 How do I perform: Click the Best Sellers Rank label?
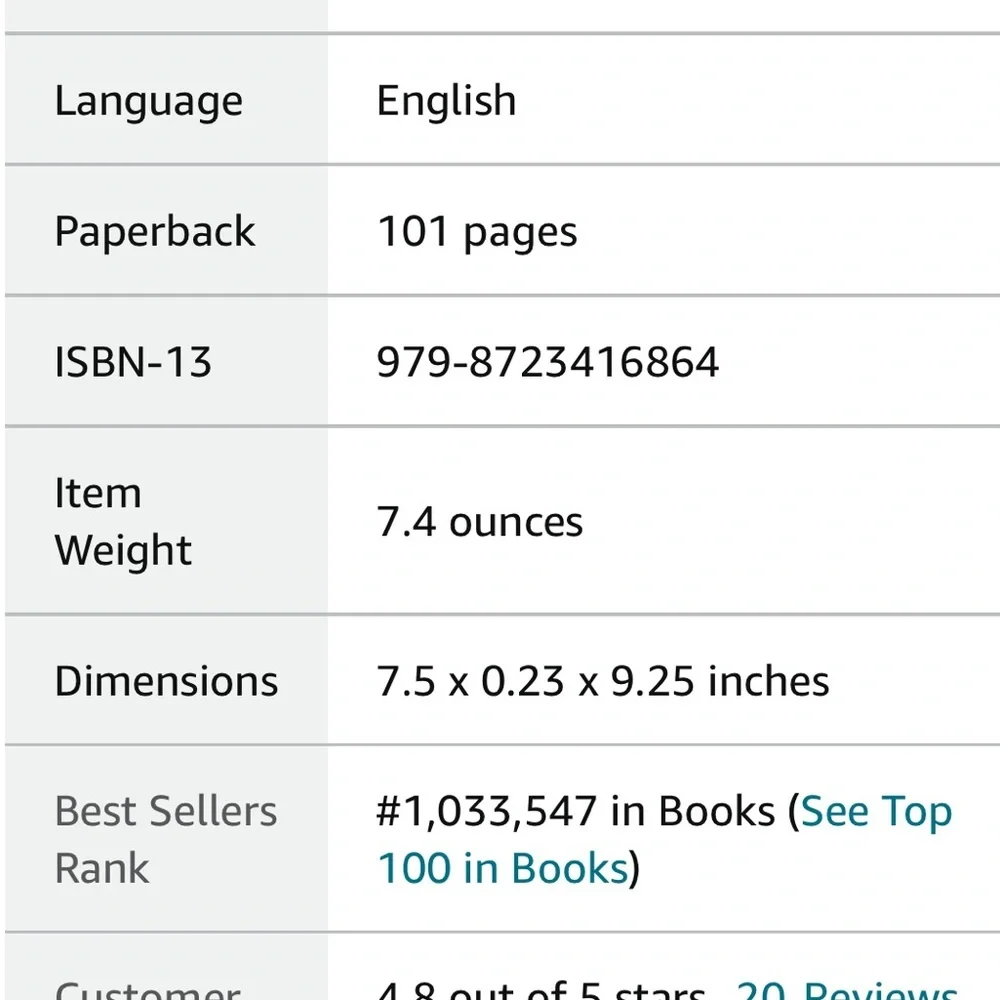pos(166,839)
